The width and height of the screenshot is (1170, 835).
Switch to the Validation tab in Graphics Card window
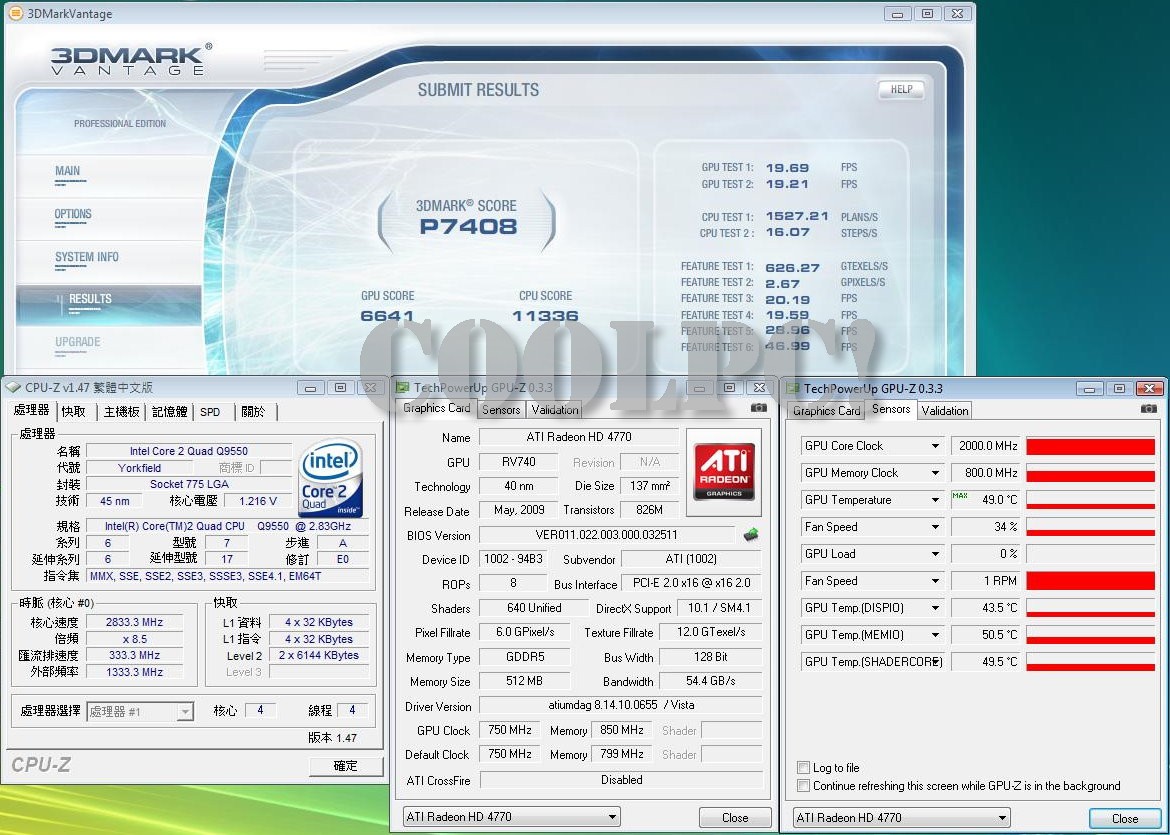click(554, 410)
